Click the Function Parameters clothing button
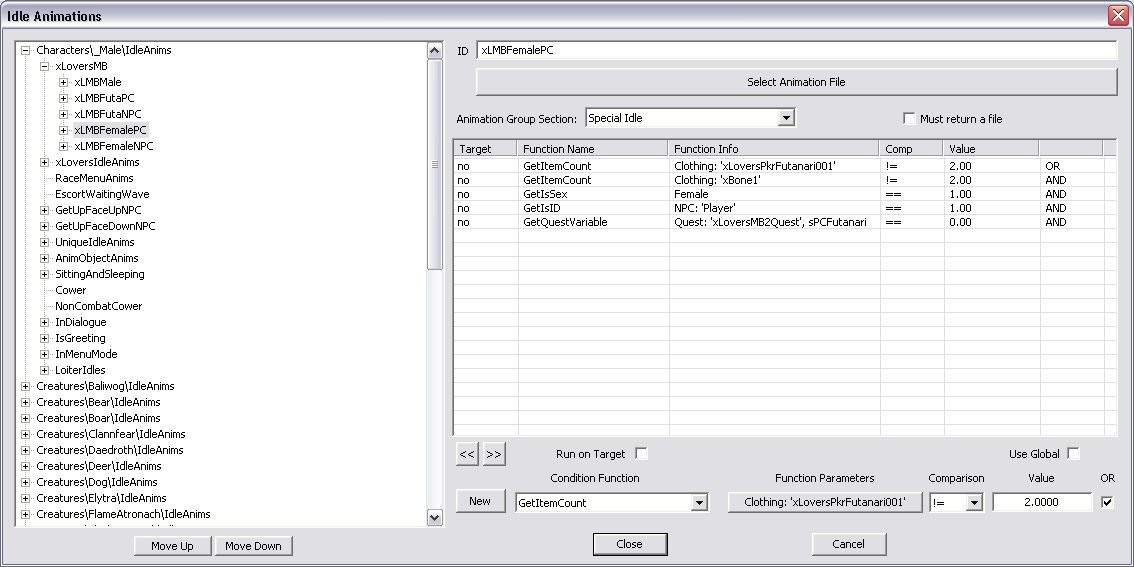The height and width of the screenshot is (567, 1134). point(825,502)
